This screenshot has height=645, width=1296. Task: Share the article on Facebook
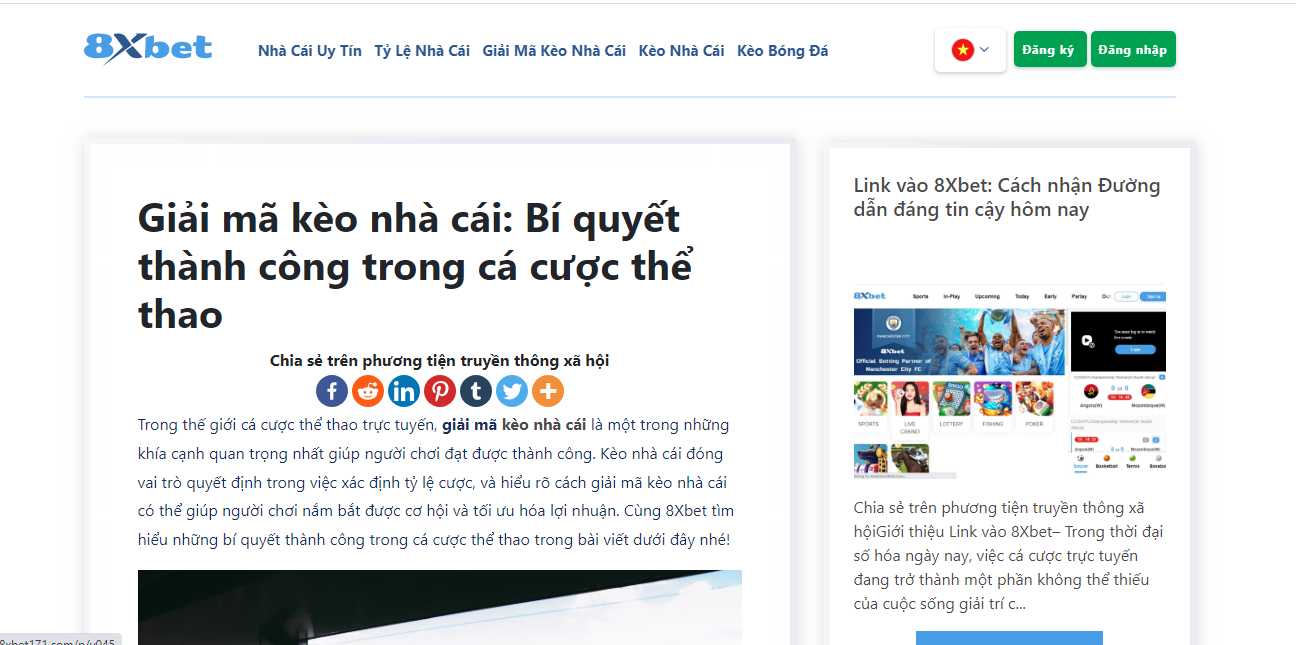(x=332, y=391)
